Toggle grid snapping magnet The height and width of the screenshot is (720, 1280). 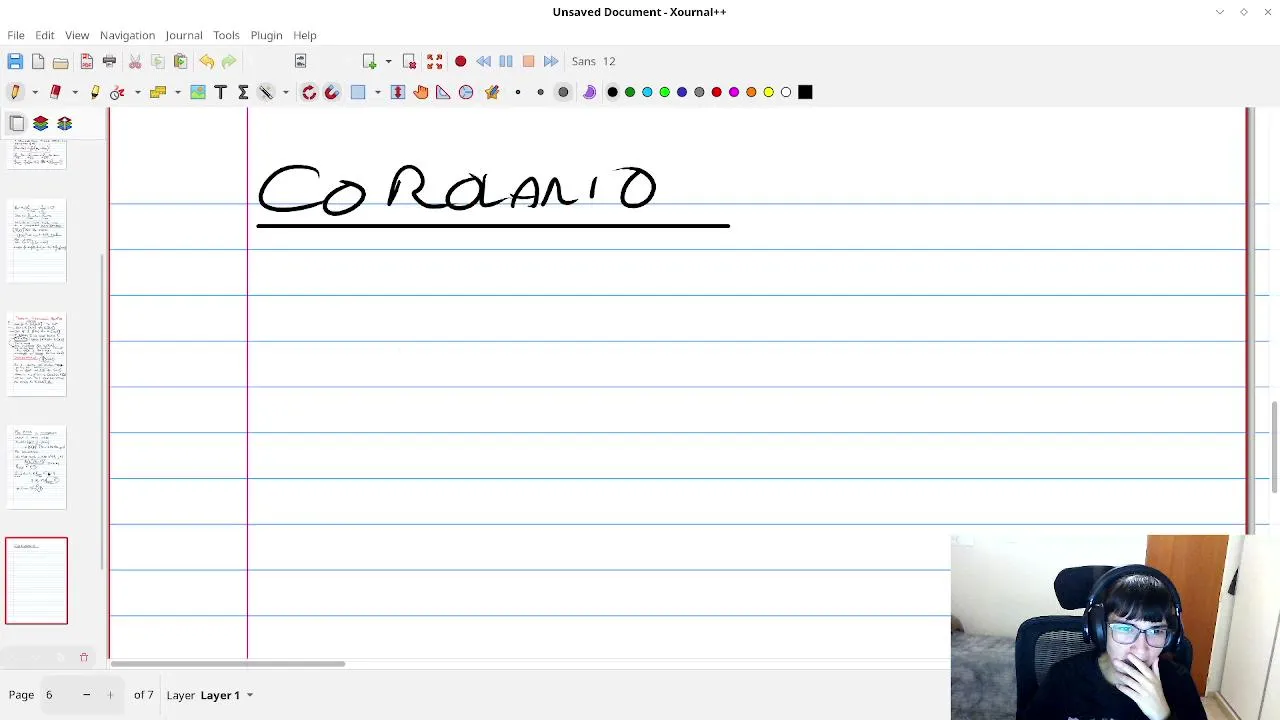332,92
